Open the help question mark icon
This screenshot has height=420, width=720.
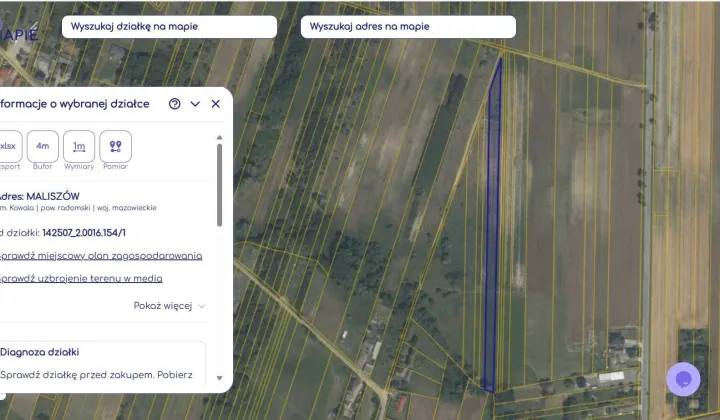pos(174,104)
